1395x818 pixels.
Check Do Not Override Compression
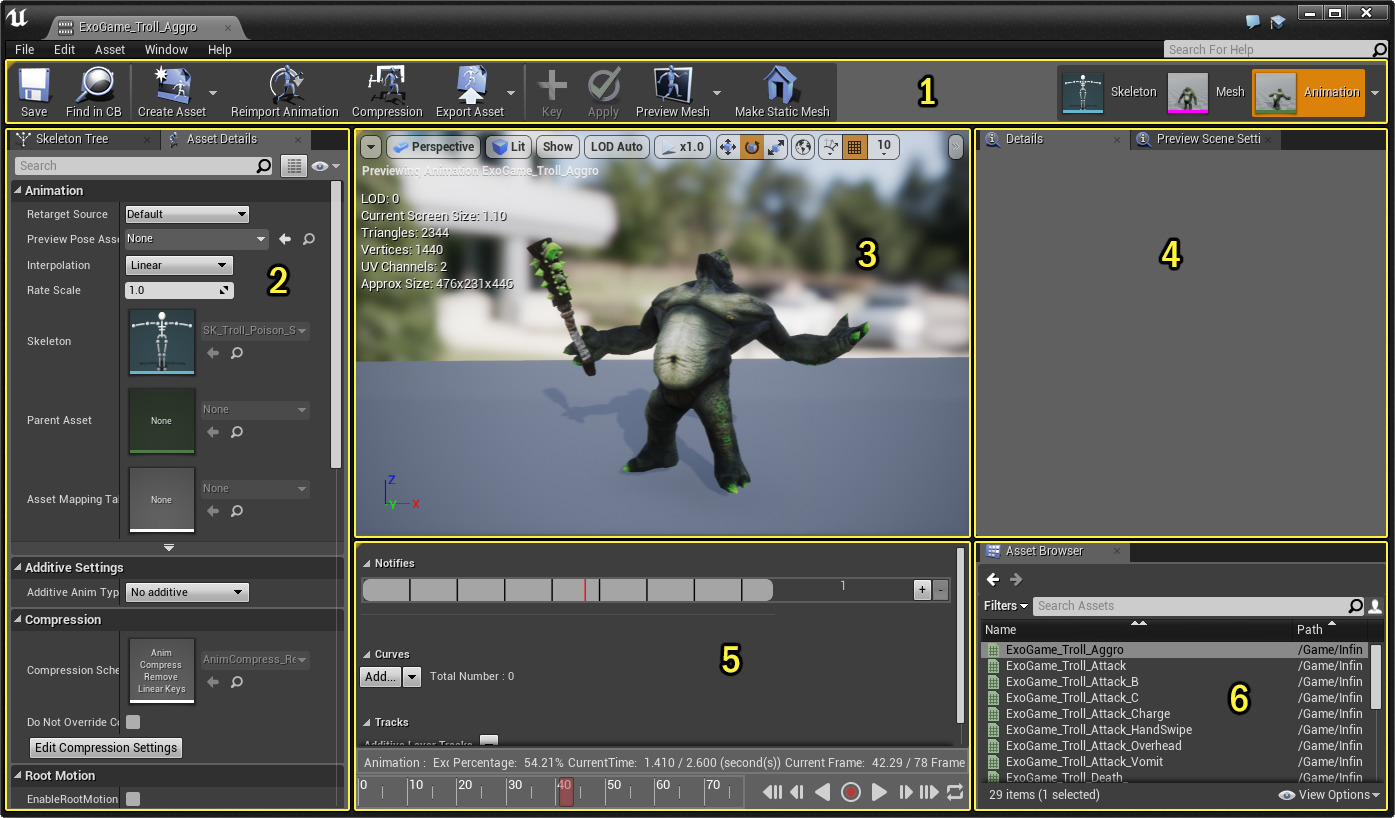pos(133,722)
